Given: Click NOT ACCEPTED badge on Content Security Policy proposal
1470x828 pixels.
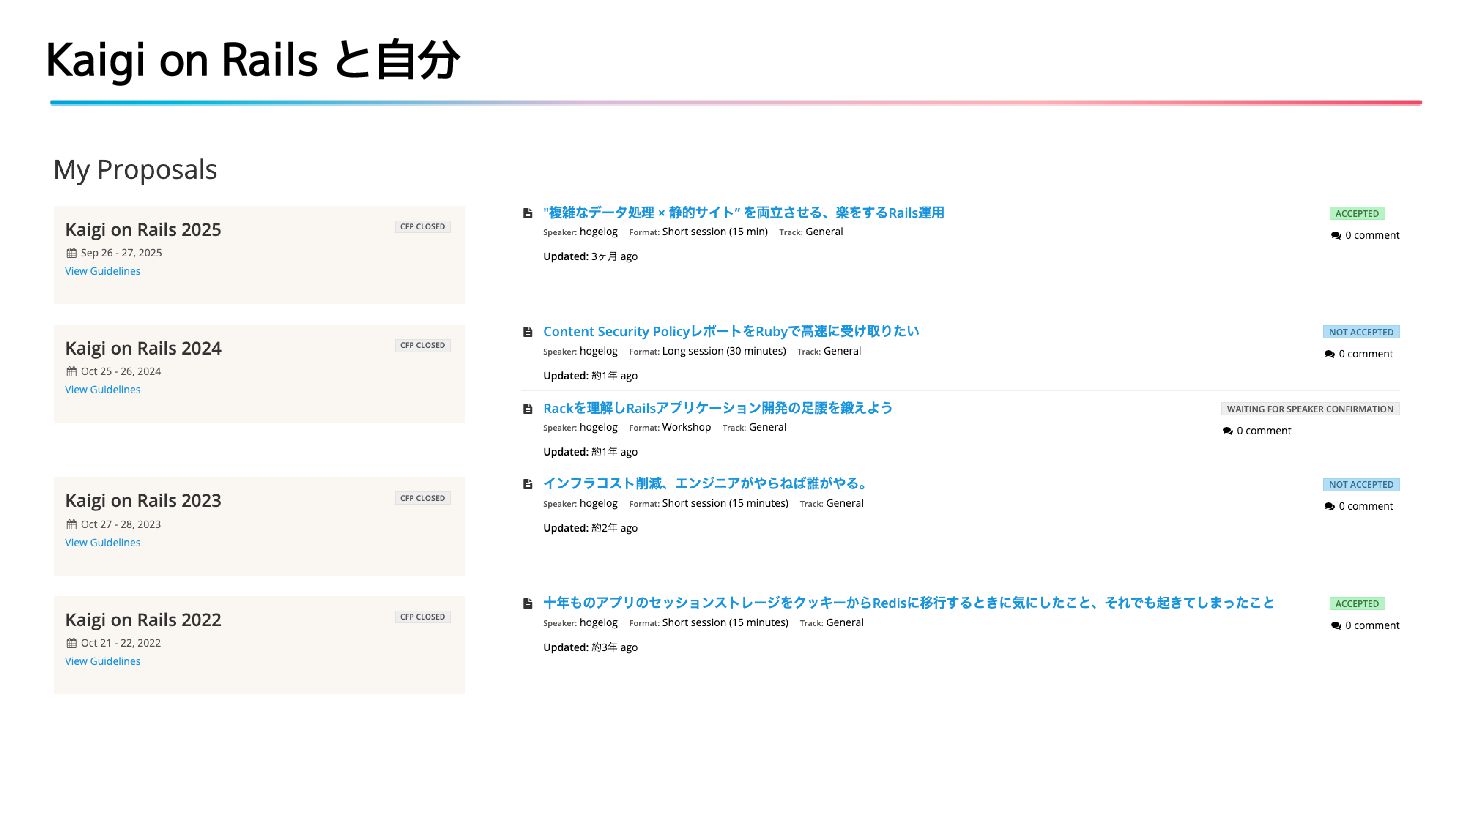Looking at the screenshot, I should [x=1361, y=332].
